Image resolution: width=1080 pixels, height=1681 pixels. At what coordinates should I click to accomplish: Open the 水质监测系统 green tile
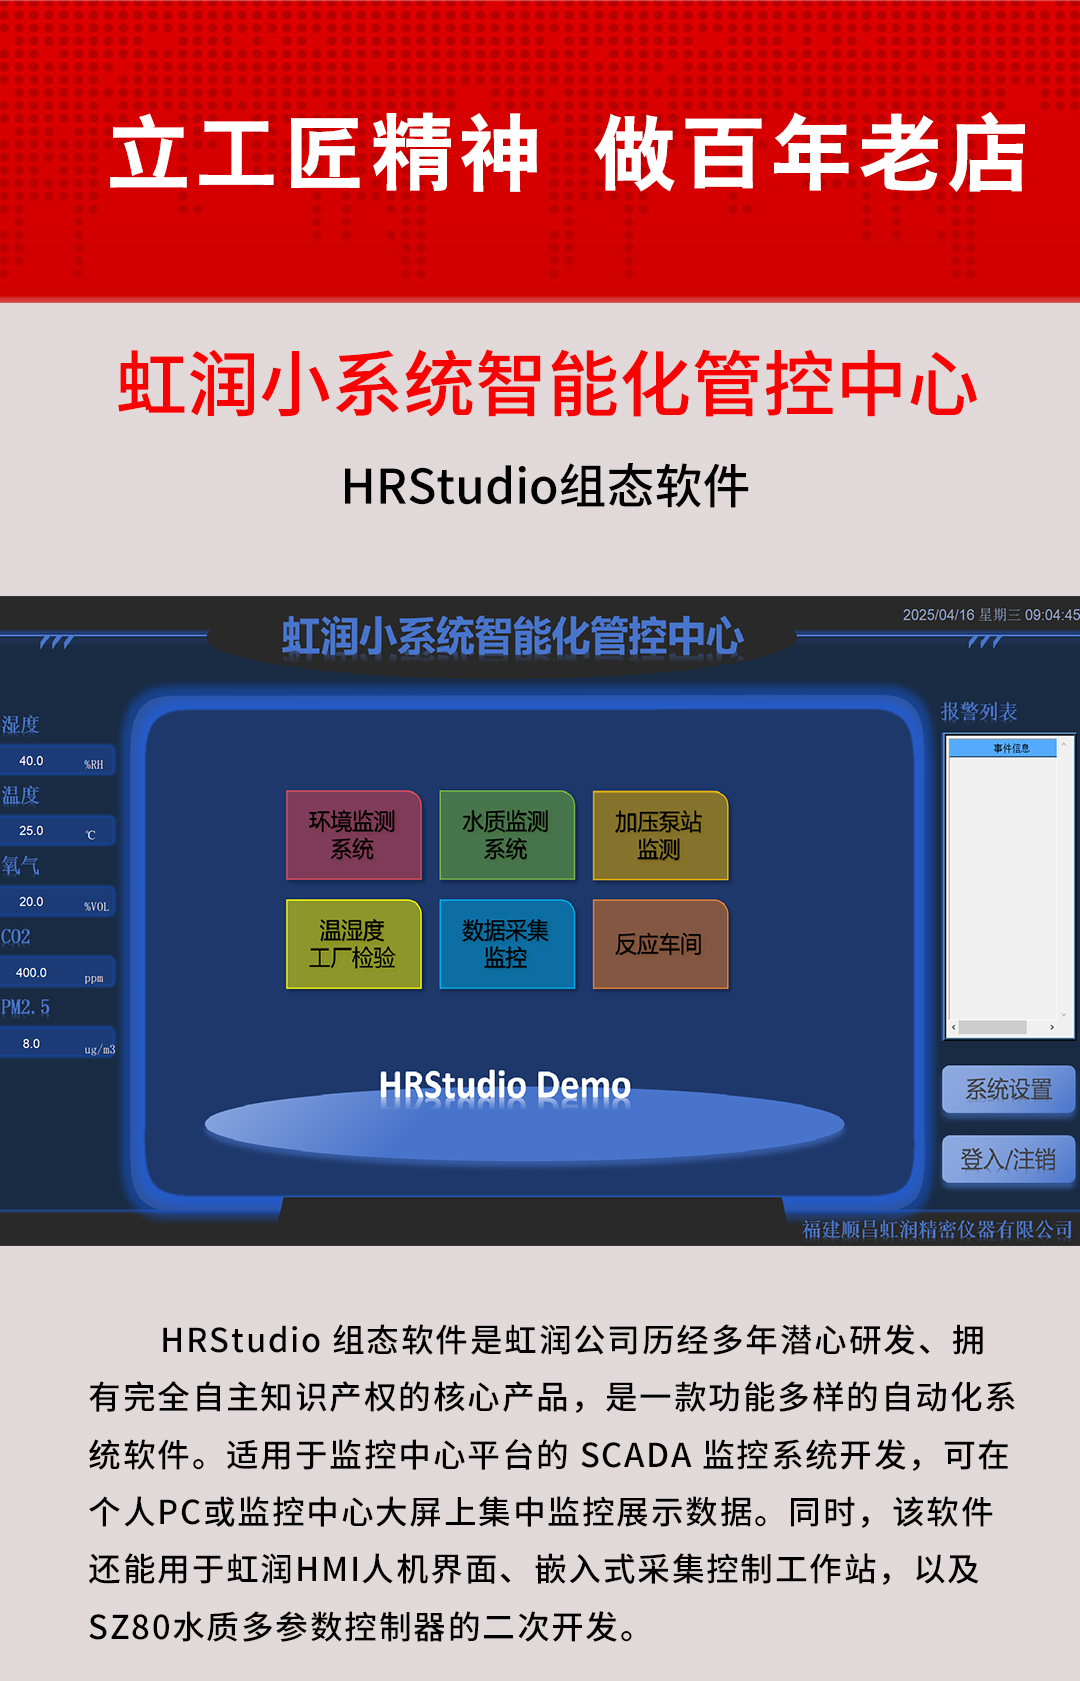click(x=506, y=835)
